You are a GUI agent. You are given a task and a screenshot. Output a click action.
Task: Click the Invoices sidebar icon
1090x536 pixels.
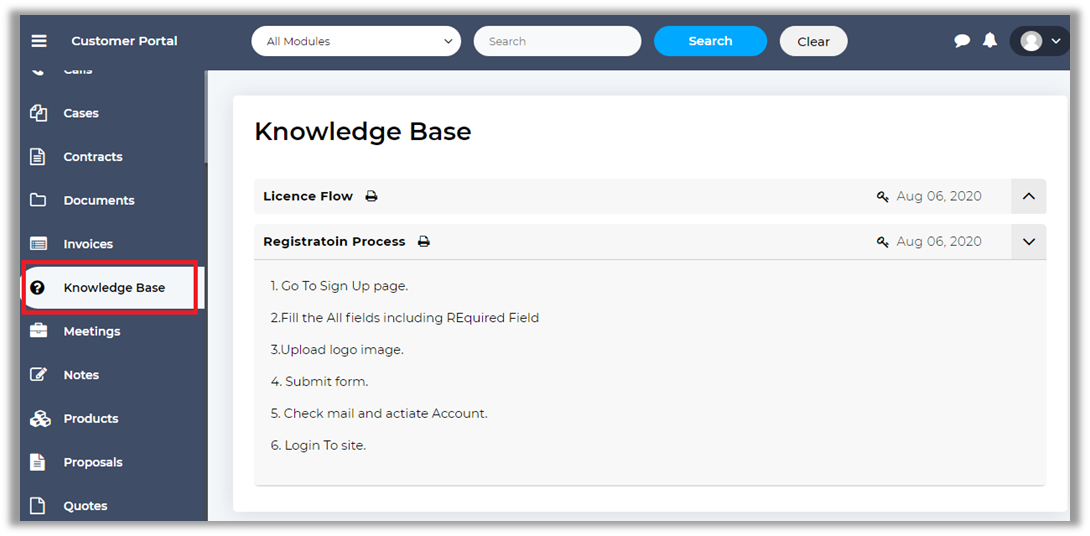pyautogui.click(x=39, y=244)
